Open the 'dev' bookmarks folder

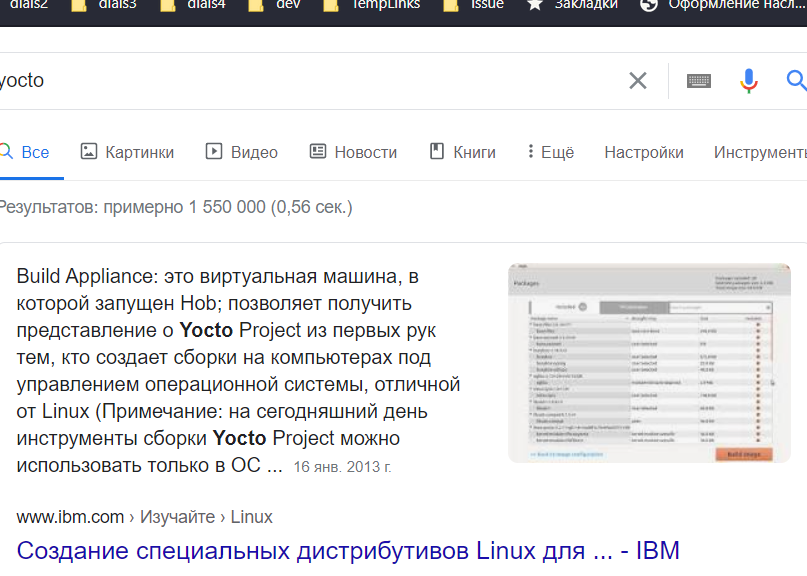pos(274,5)
